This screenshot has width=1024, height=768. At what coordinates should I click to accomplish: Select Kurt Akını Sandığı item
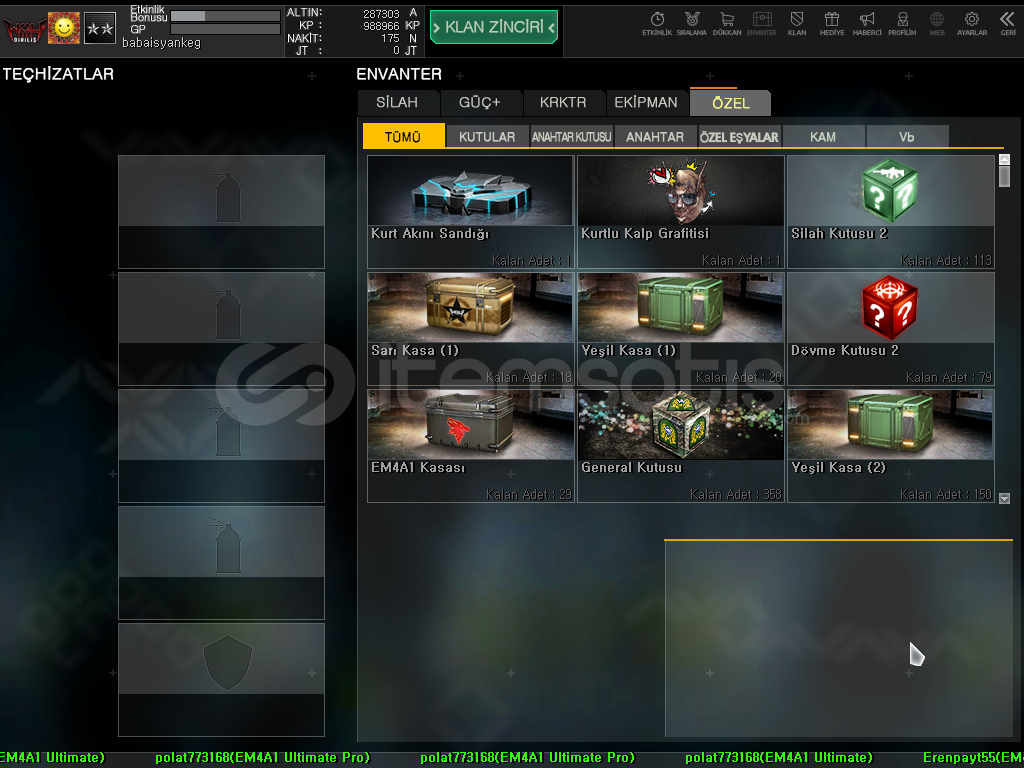coord(470,212)
